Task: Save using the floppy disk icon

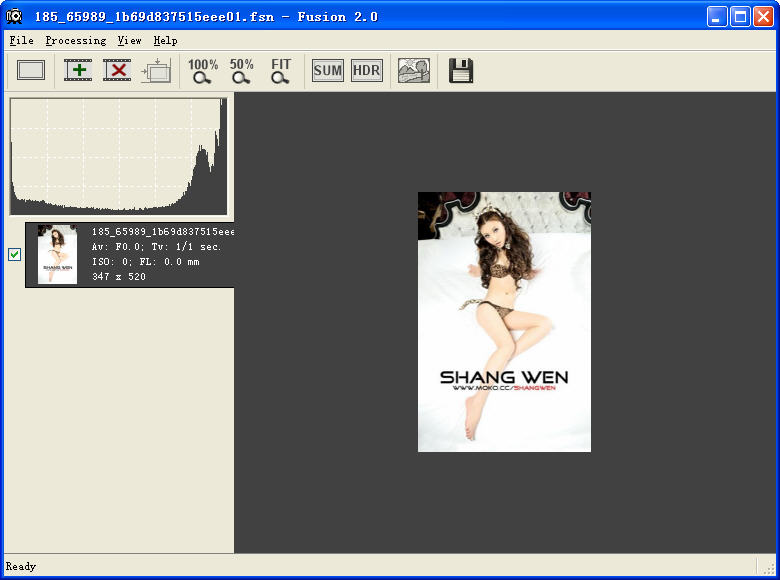Action: 460,70
